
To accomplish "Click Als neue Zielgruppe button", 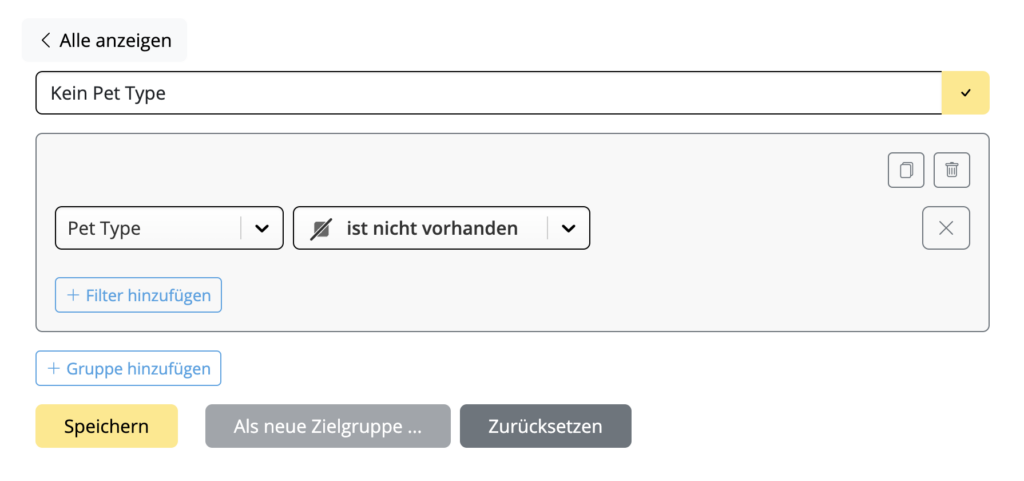I will tap(328, 426).
